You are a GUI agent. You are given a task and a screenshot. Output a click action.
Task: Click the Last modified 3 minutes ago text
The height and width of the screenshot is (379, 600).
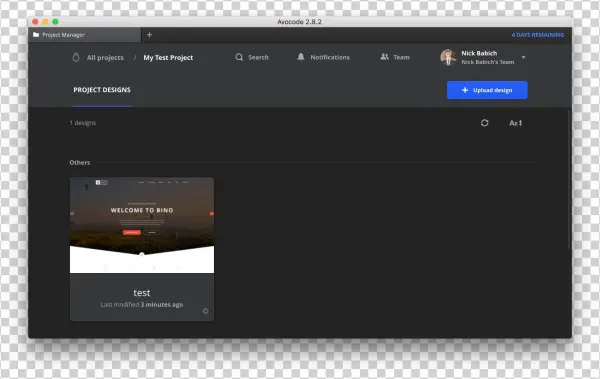pyautogui.click(x=142, y=304)
